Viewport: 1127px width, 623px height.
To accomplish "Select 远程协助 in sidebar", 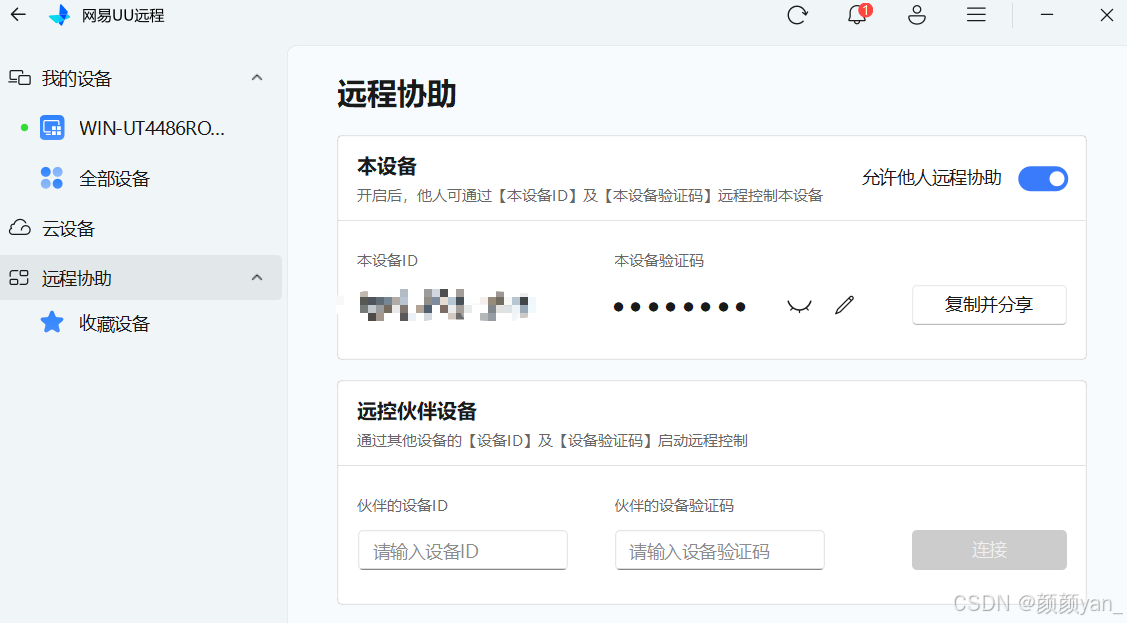I will [141, 277].
